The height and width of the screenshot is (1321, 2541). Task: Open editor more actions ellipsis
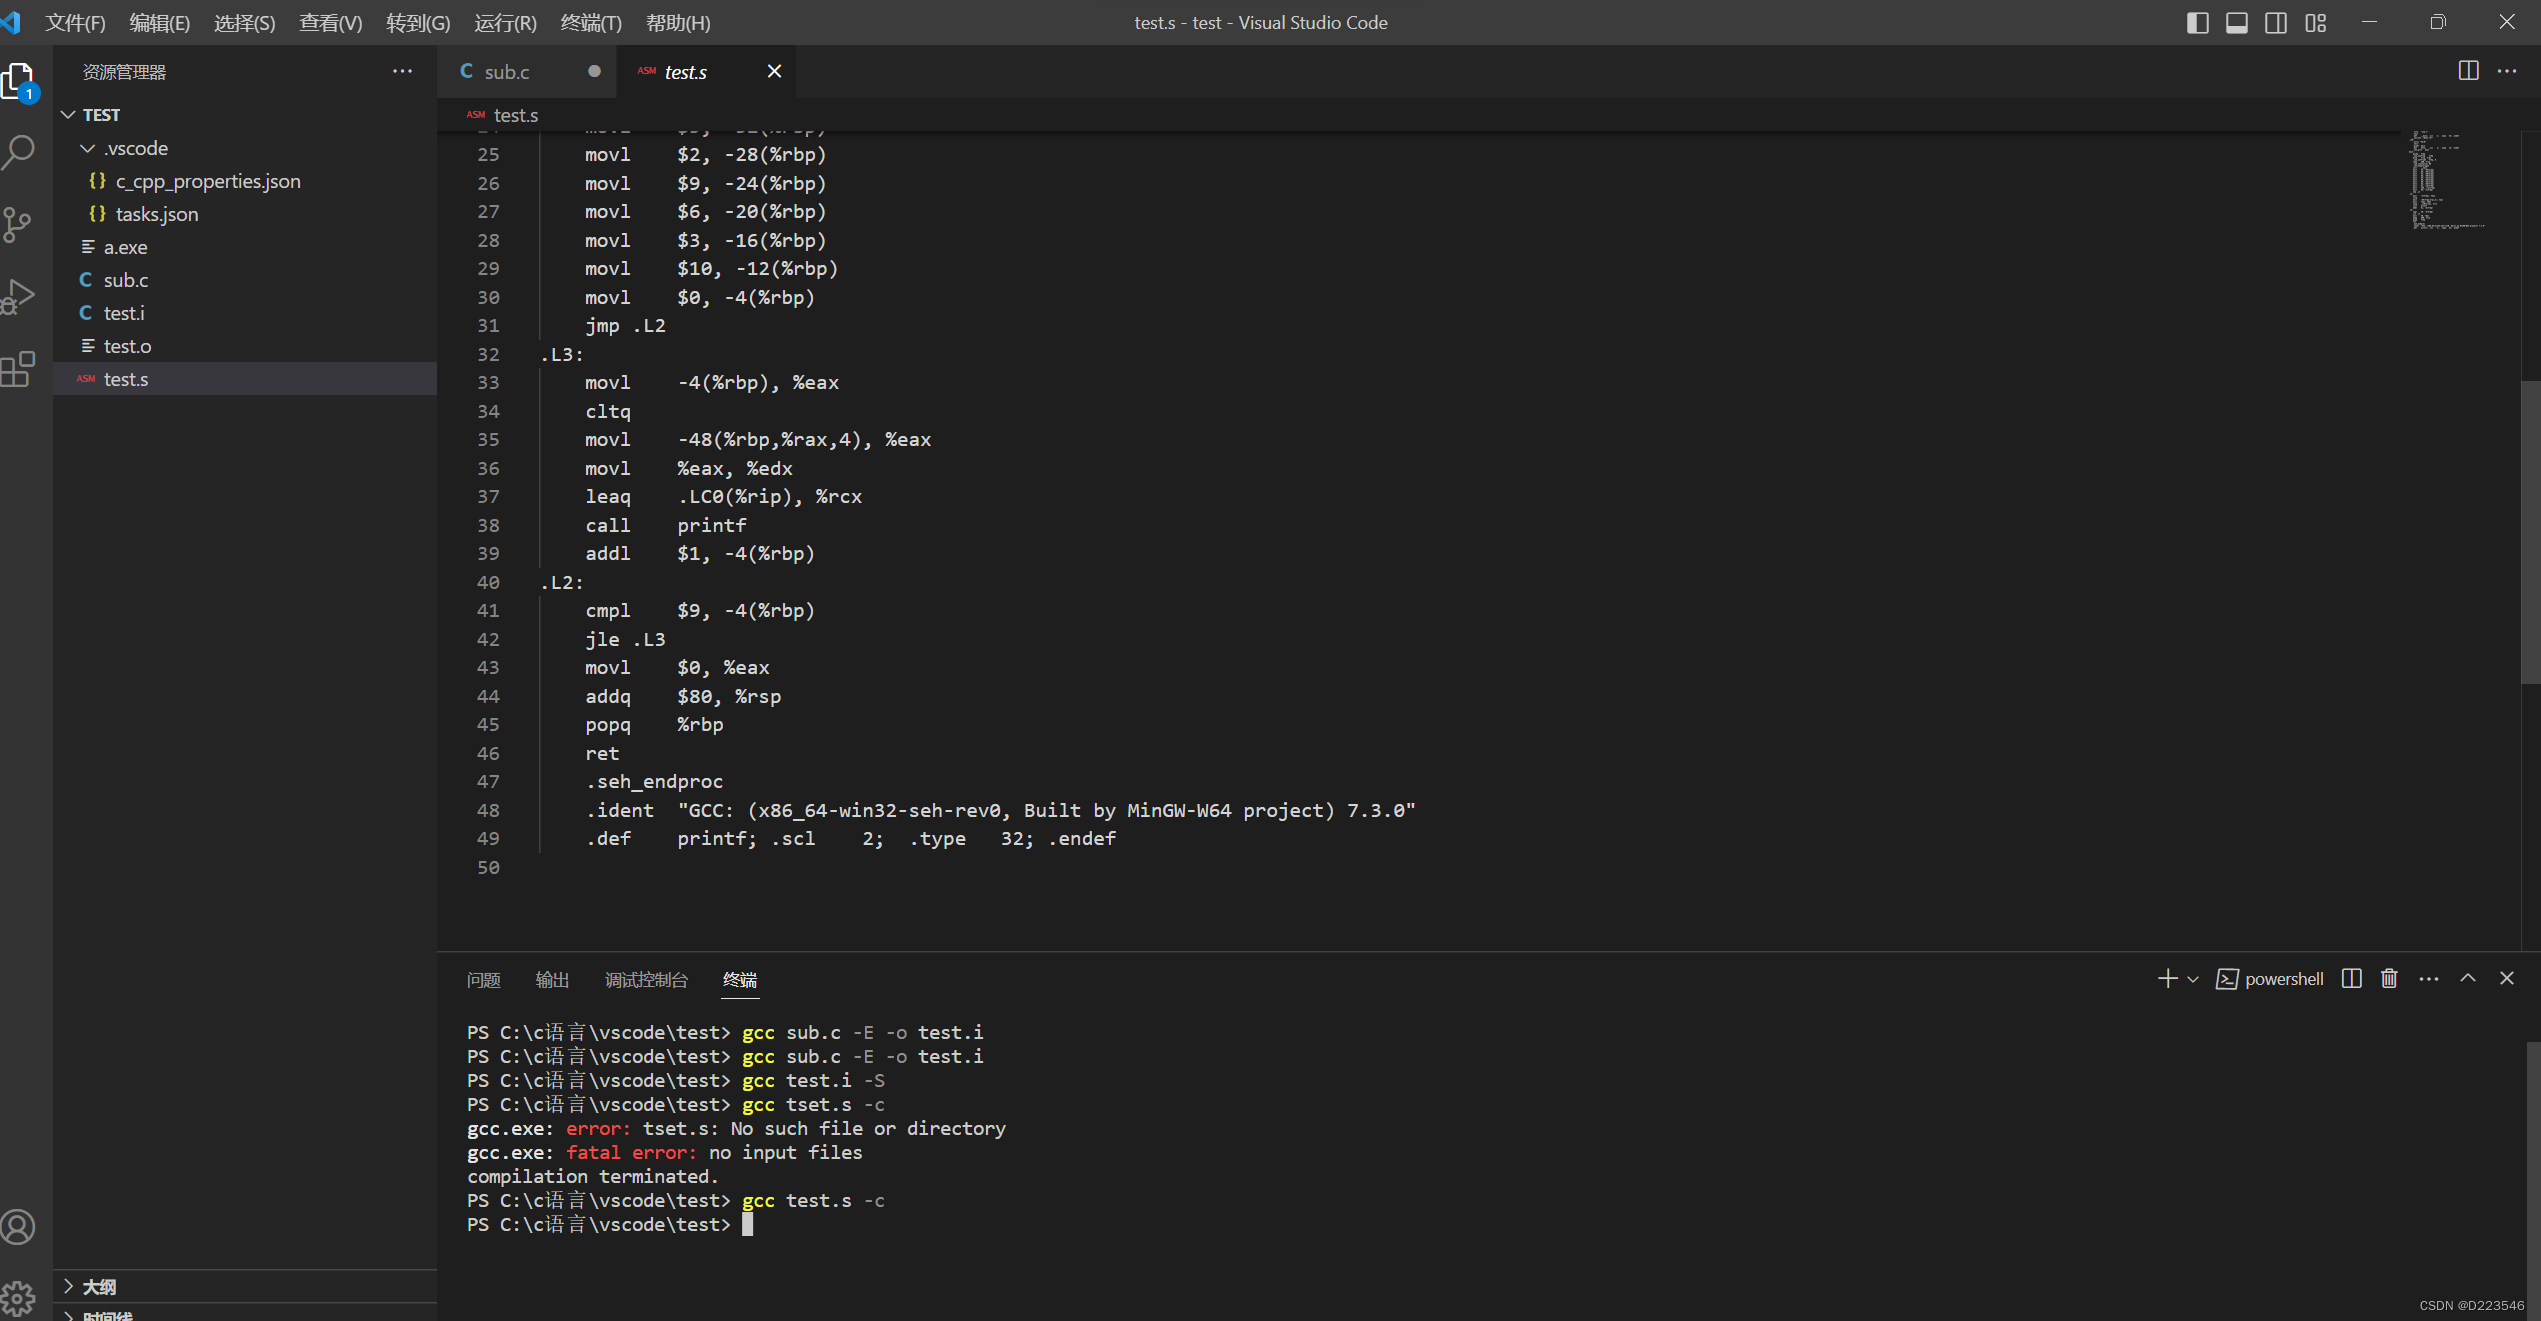[2507, 71]
